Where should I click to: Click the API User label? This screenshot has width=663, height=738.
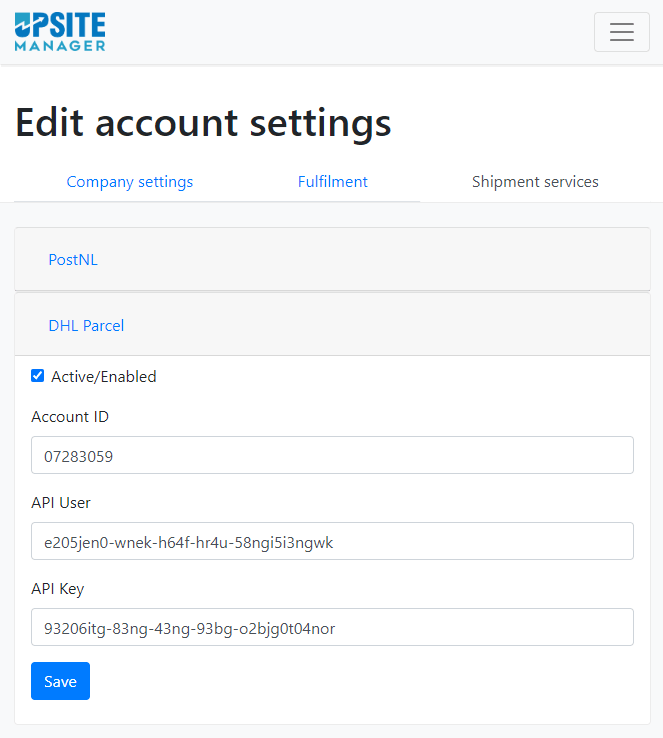click(x=61, y=503)
